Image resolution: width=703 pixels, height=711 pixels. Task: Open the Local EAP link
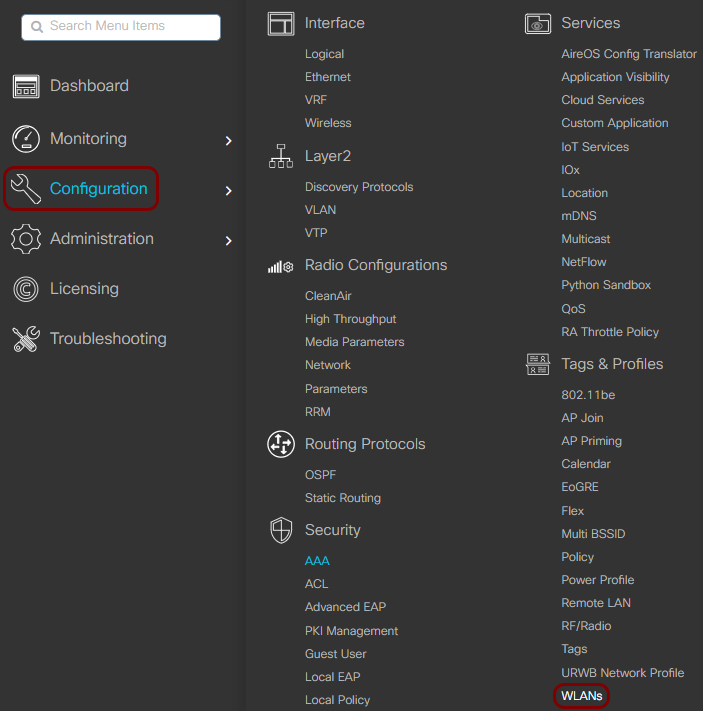[x=332, y=677]
